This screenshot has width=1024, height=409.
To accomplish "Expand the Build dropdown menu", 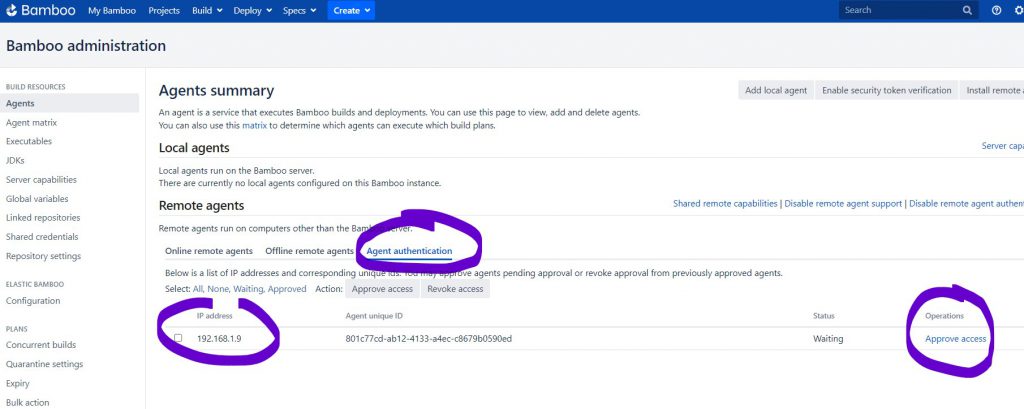I will pos(207,11).
